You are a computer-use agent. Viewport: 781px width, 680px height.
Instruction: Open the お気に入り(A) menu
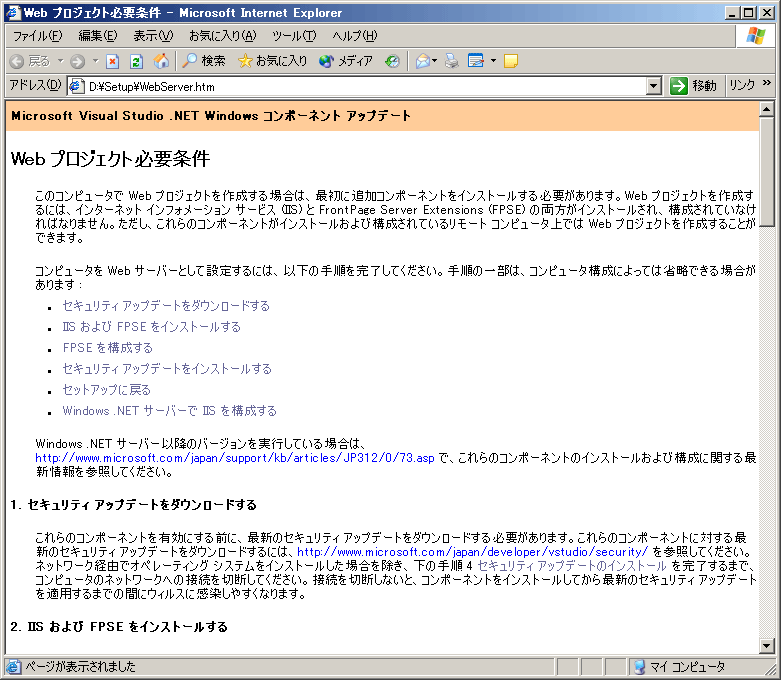(223, 36)
